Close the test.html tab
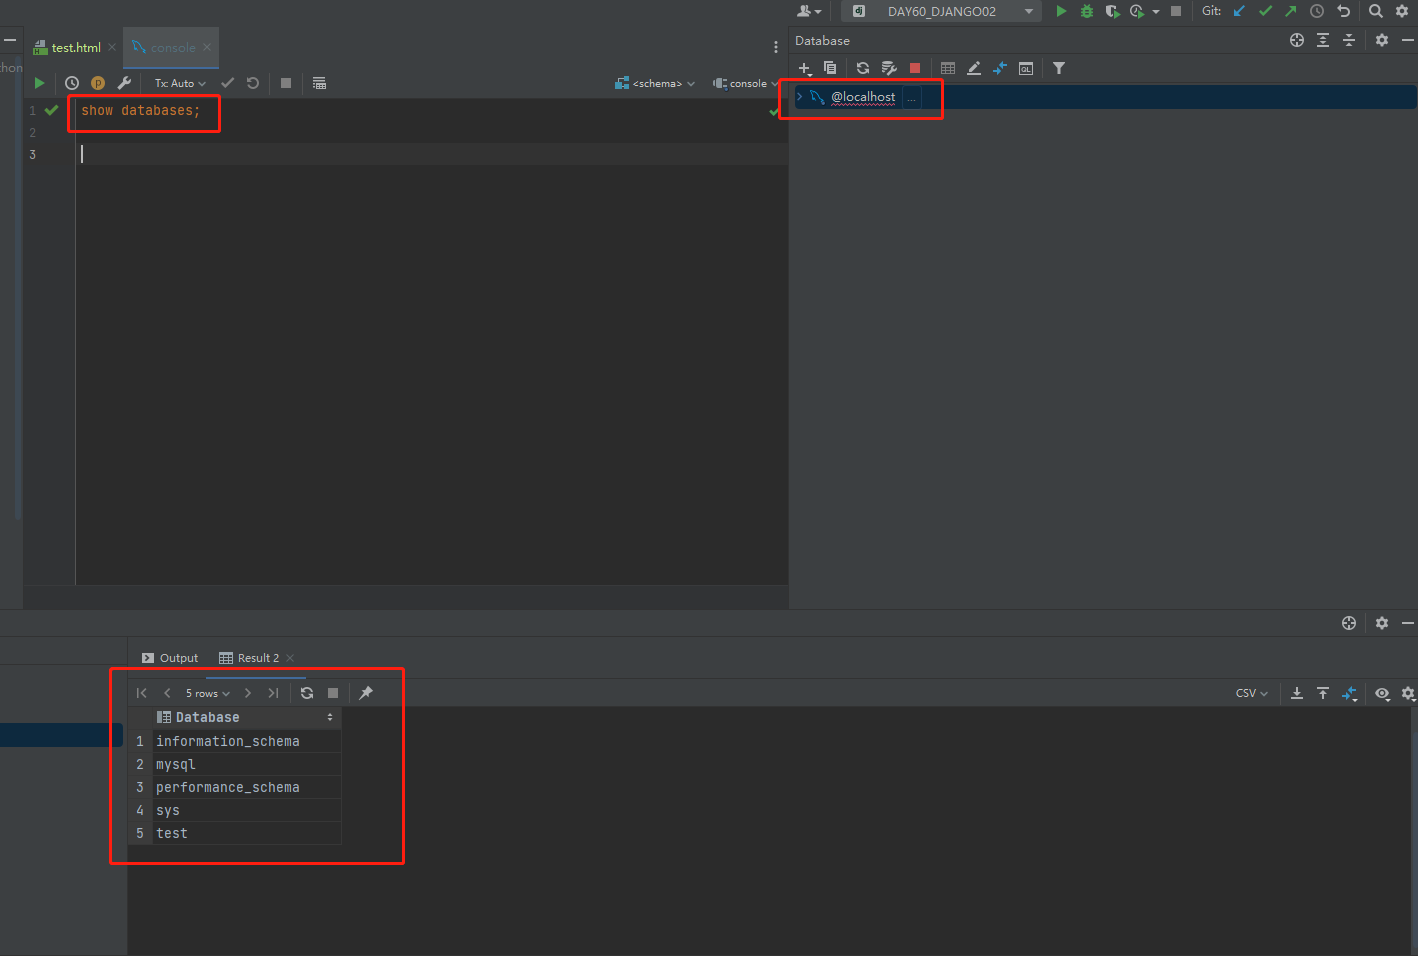Image resolution: width=1418 pixels, height=956 pixels. [x=112, y=47]
